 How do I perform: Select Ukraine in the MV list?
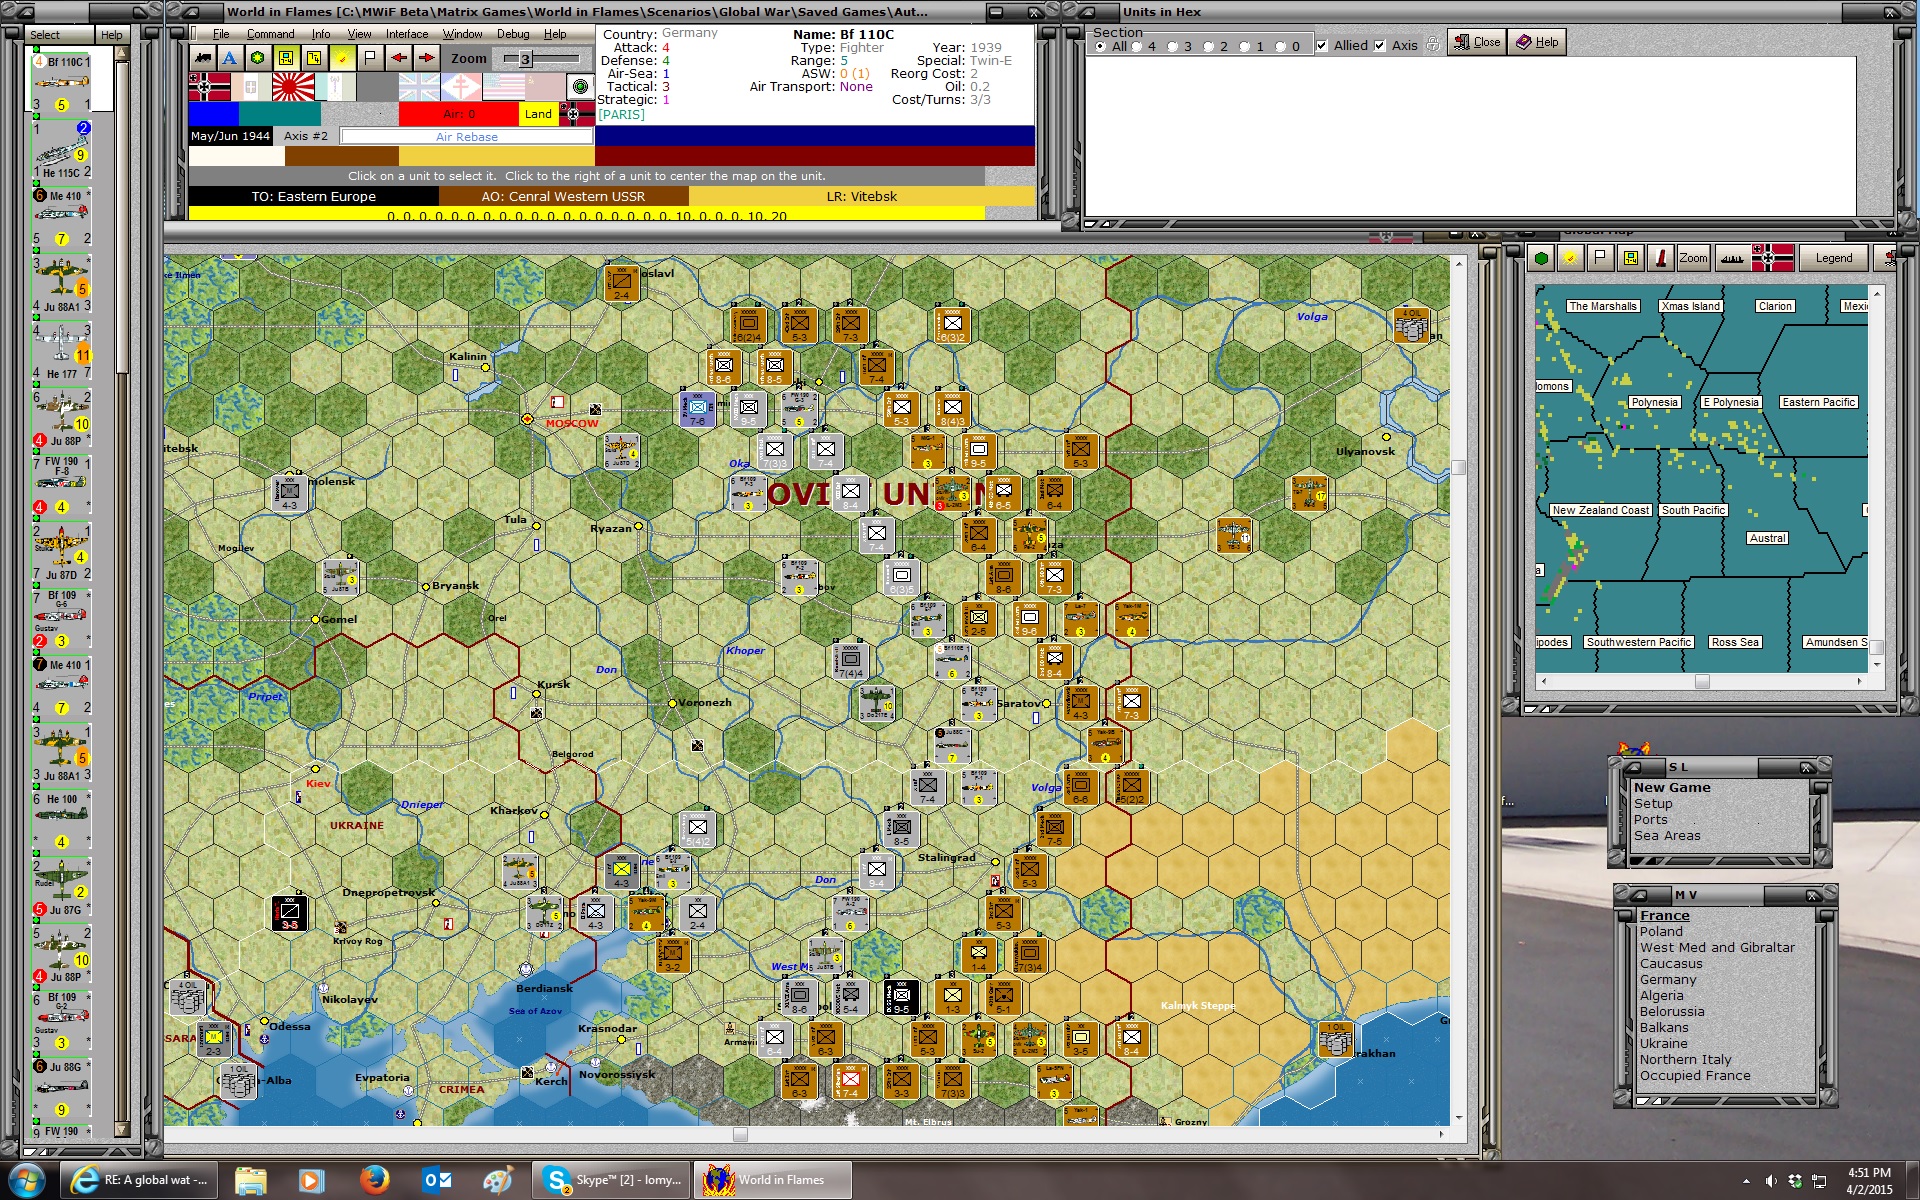[x=1663, y=1044]
